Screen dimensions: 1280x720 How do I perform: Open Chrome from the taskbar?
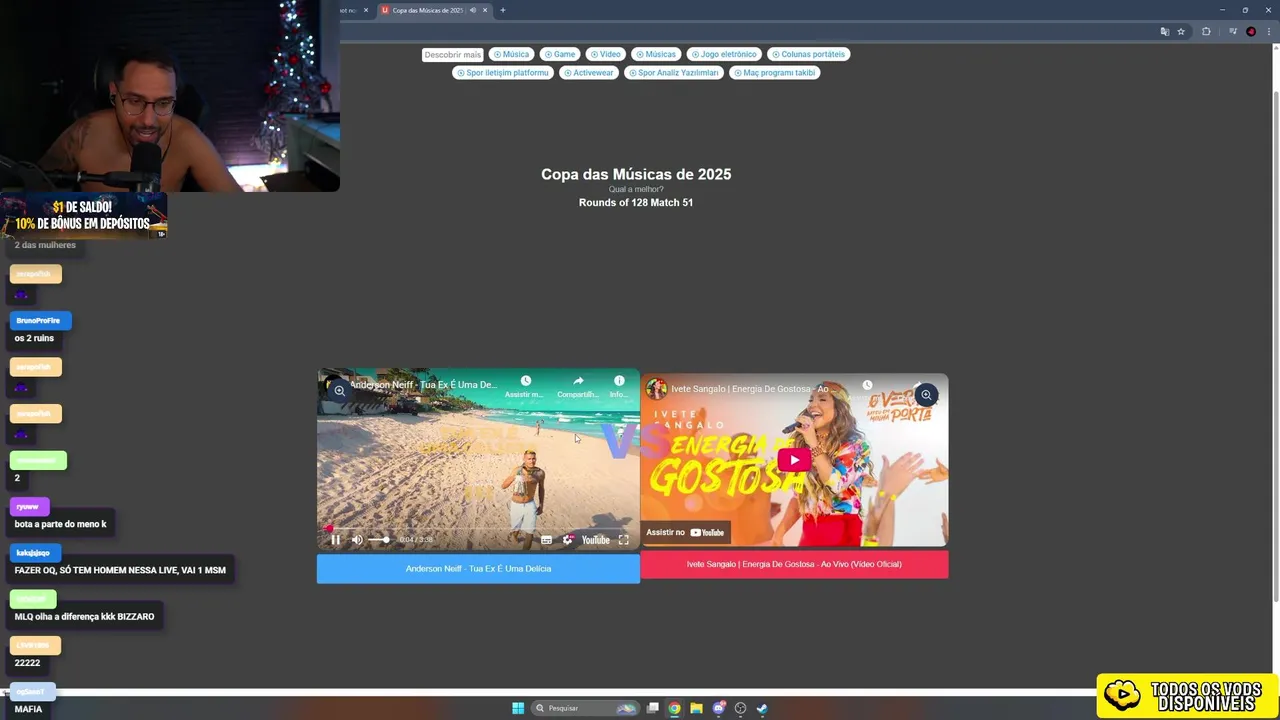pos(675,708)
